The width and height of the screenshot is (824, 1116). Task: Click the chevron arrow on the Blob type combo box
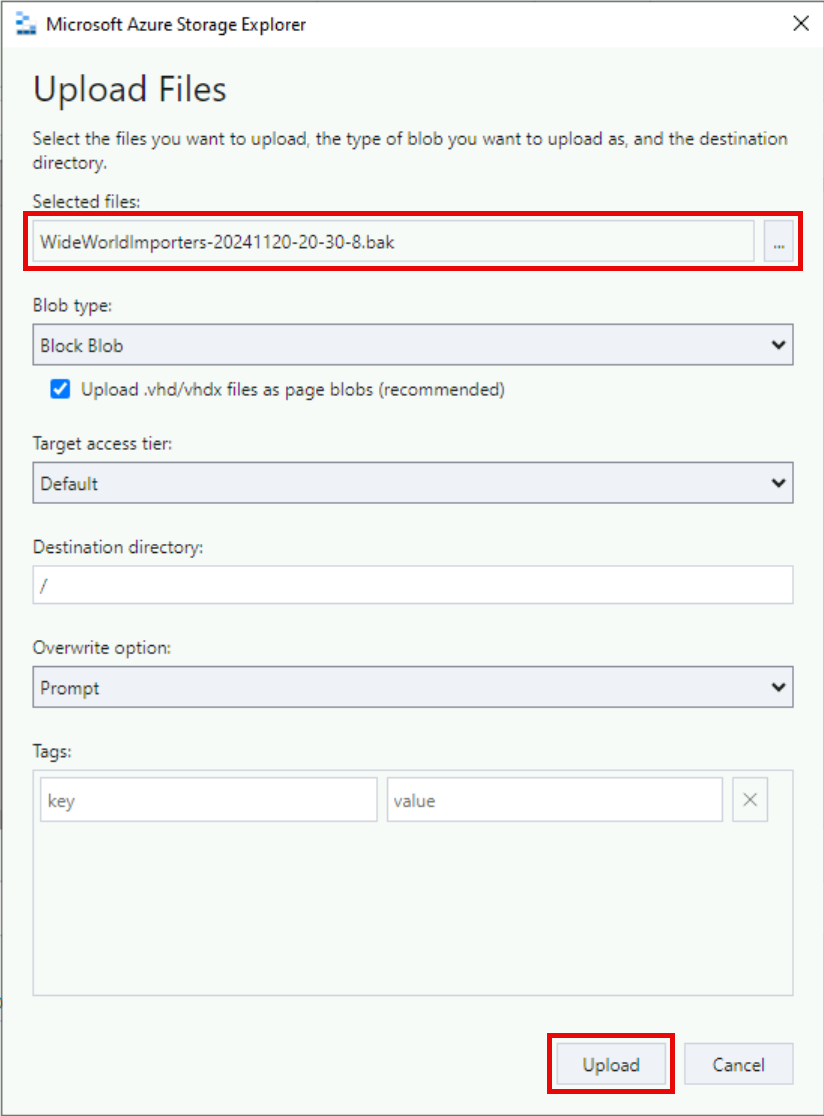779,345
